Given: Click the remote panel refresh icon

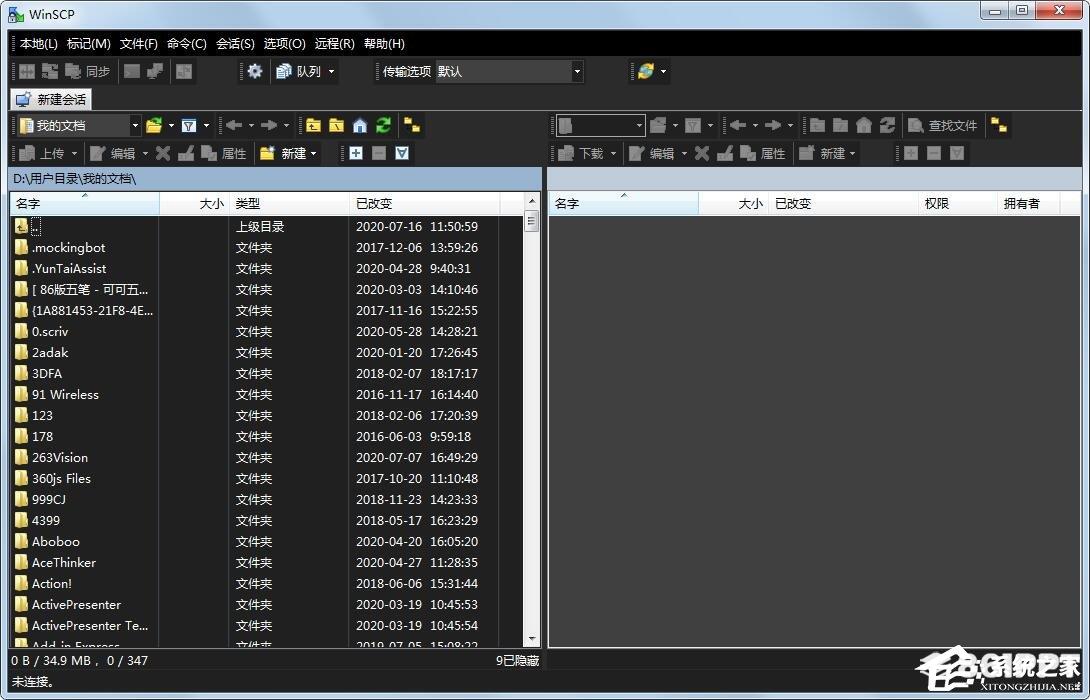Looking at the screenshot, I should point(887,125).
